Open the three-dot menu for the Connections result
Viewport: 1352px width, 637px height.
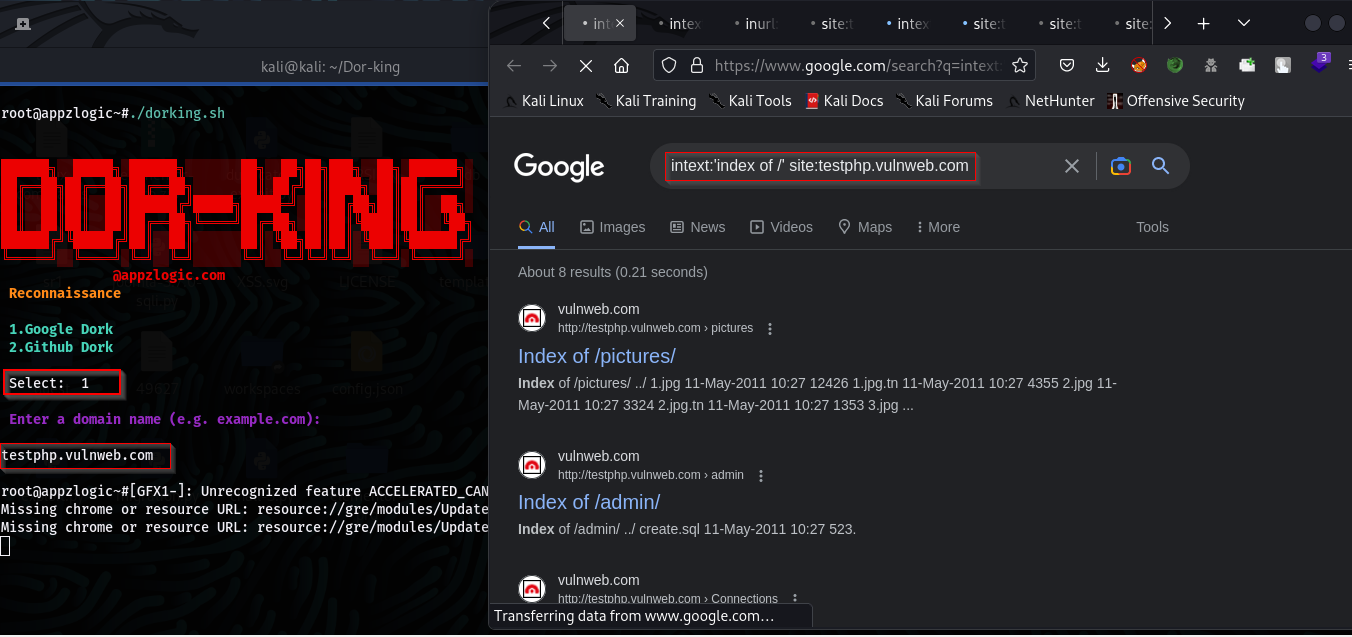[795, 599]
